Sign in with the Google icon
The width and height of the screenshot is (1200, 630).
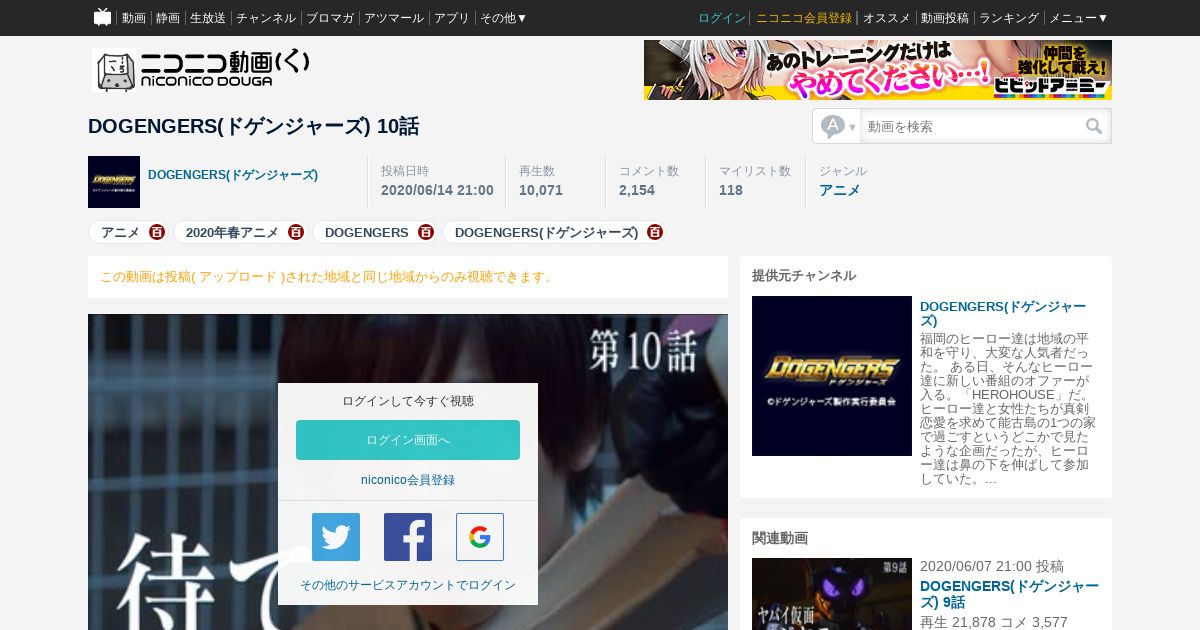pyautogui.click(x=480, y=537)
